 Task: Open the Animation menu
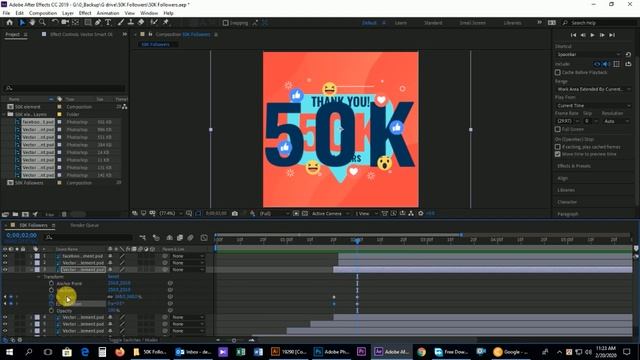[108, 13]
